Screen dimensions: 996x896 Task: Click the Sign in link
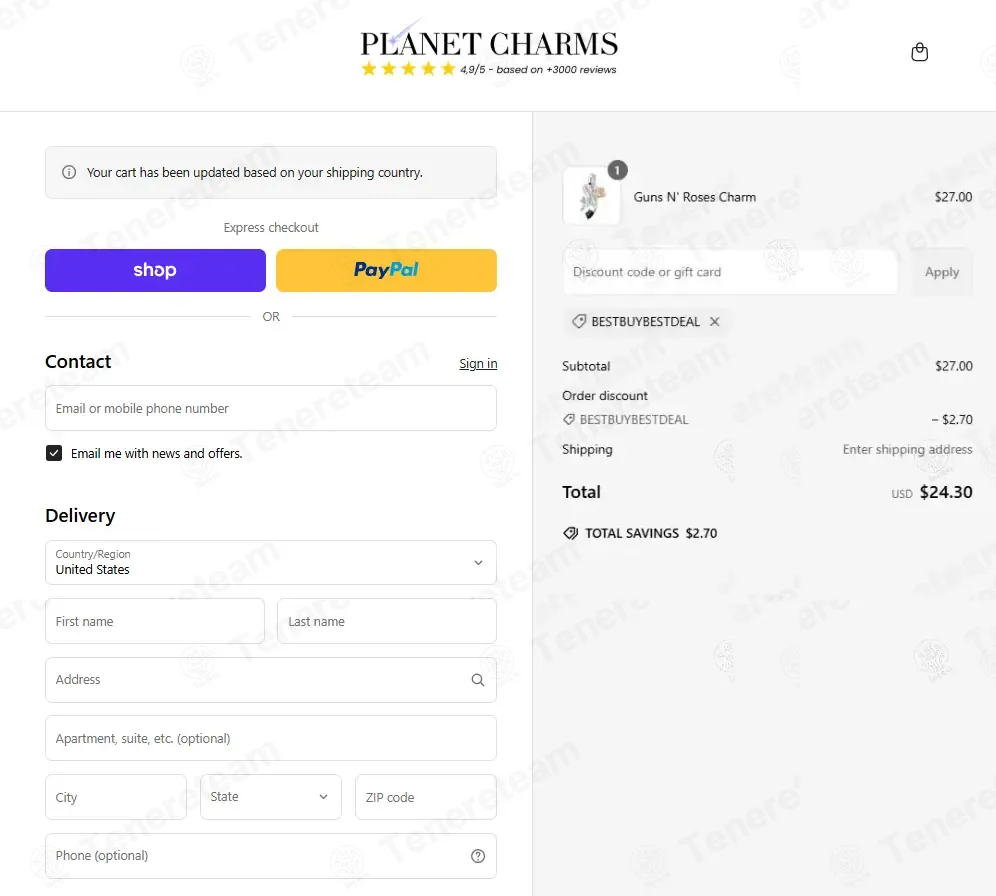(x=478, y=364)
